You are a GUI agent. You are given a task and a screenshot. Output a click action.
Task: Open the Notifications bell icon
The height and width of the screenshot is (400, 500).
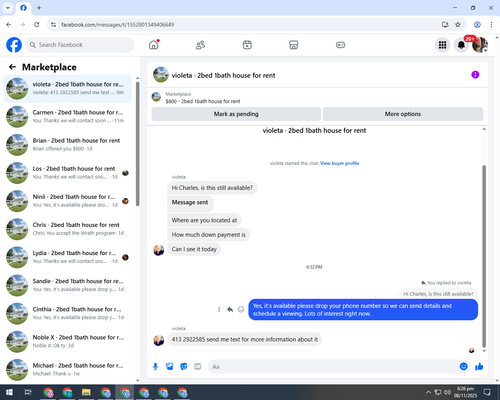point(461,45)
